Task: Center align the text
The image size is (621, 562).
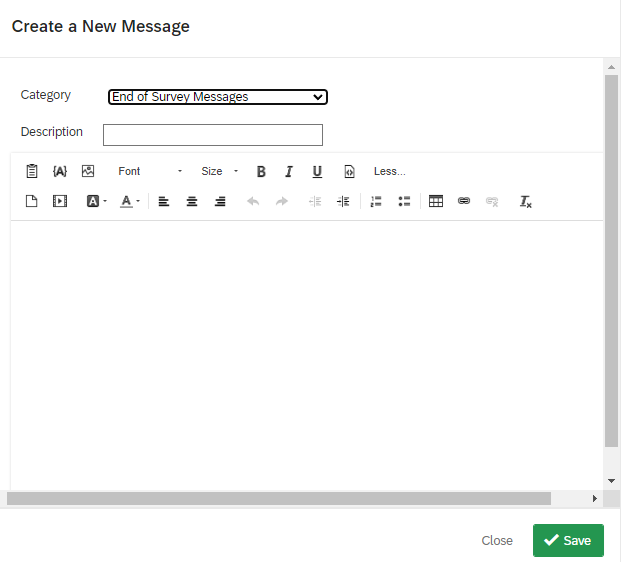Action: click(192, 201)
